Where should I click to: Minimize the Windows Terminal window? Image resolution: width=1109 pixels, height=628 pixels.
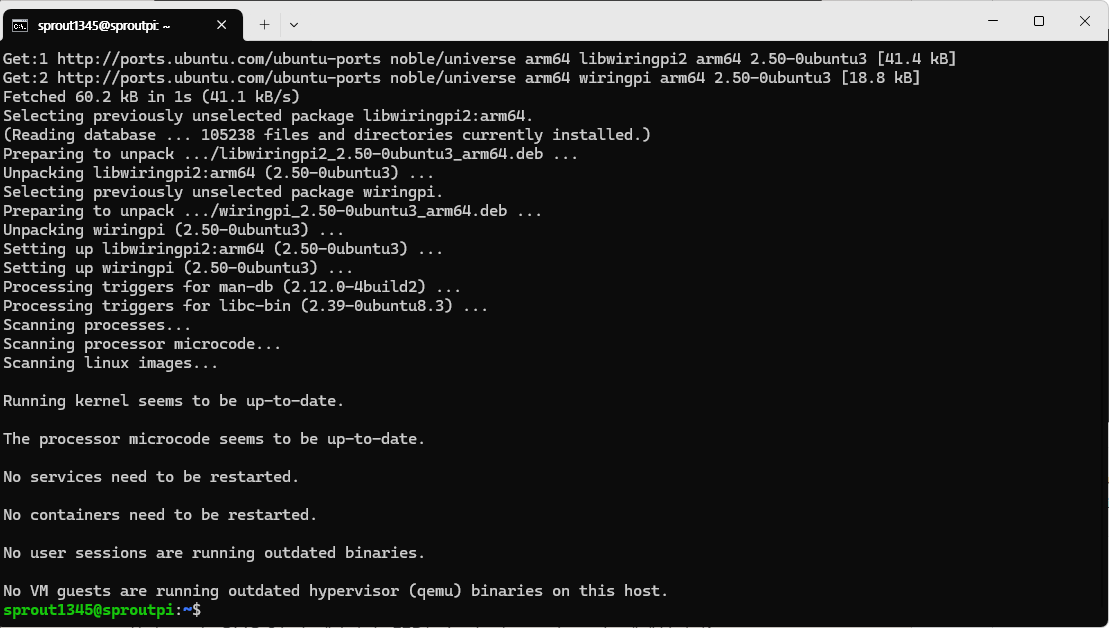(x=992, y=21)
